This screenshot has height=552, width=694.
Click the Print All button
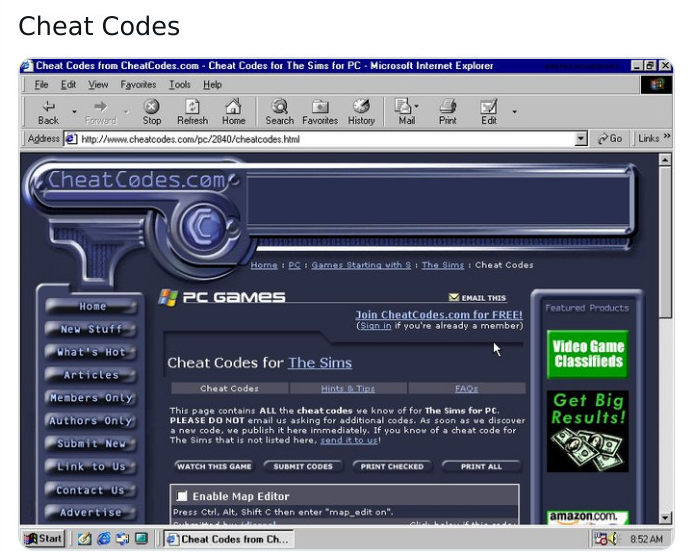(x=482, y=467)
